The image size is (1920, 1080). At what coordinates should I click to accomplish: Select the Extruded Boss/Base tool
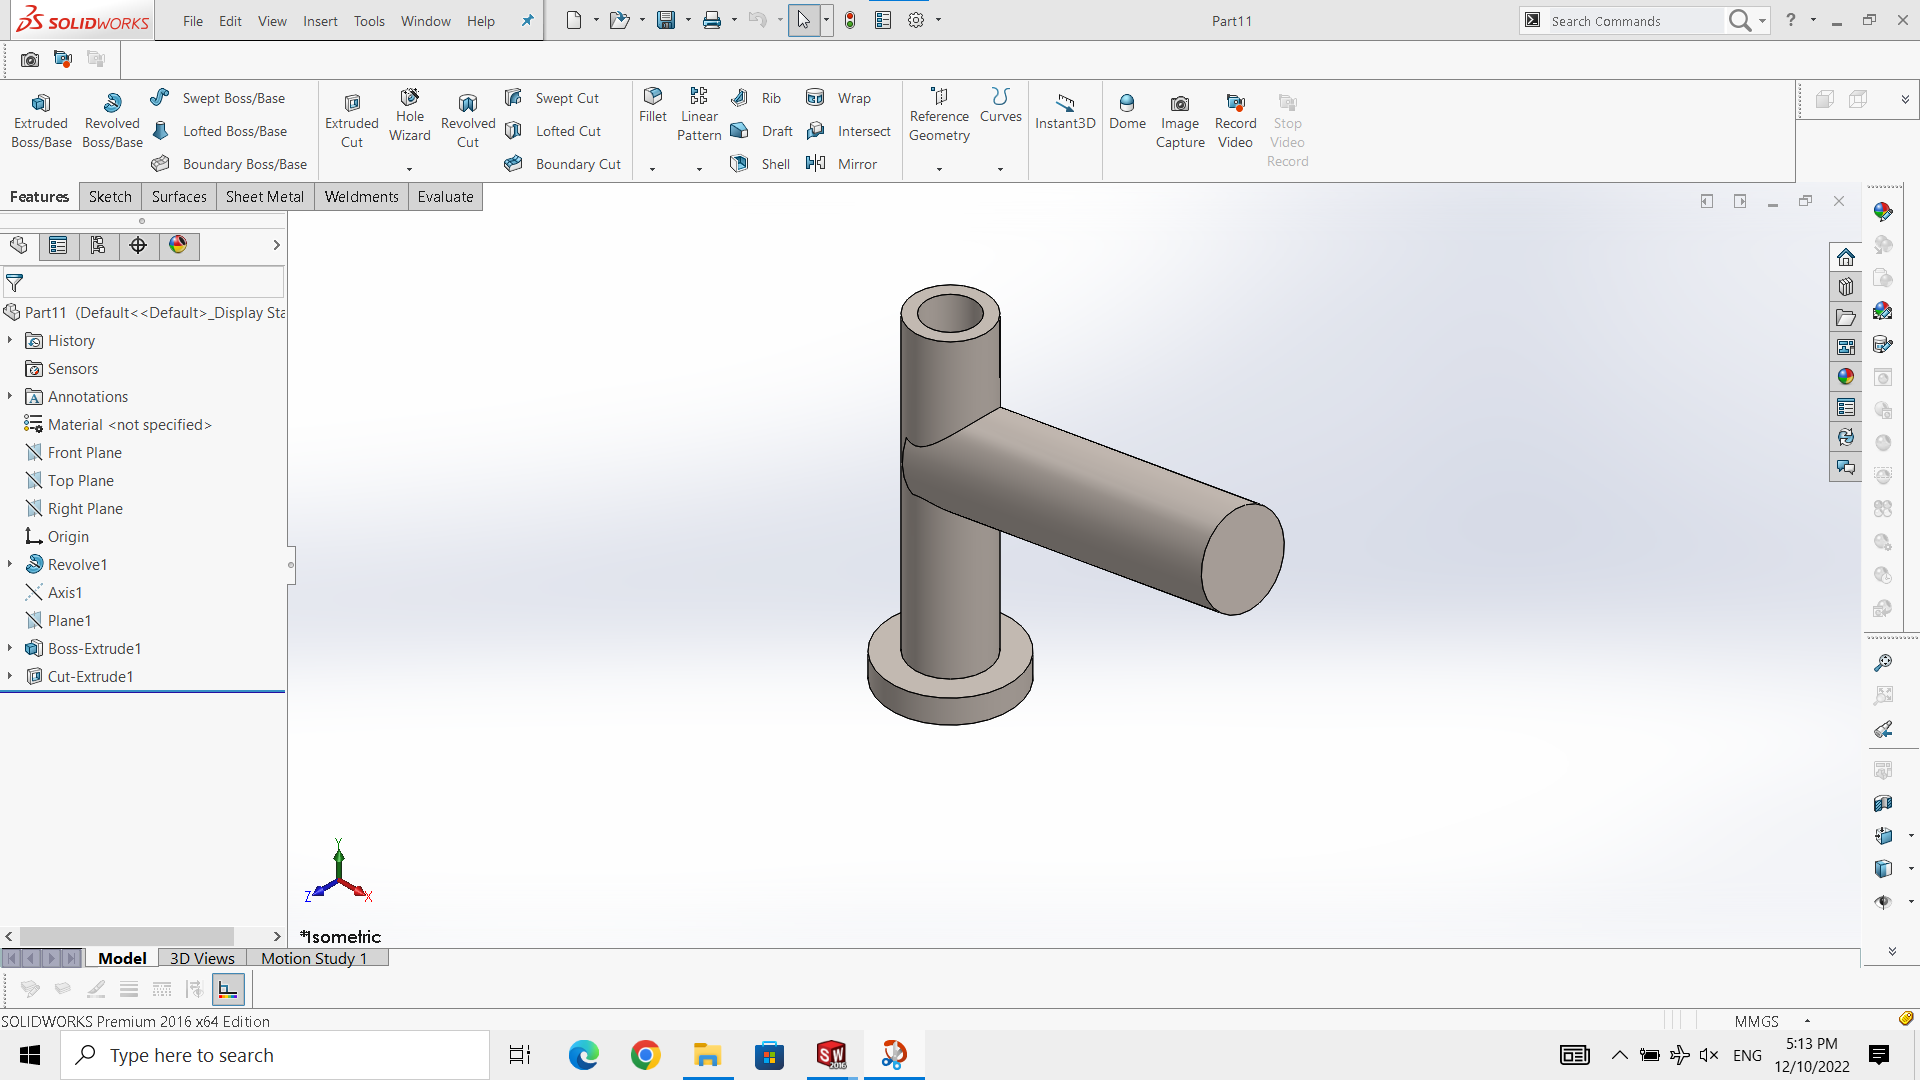[41, 121]
